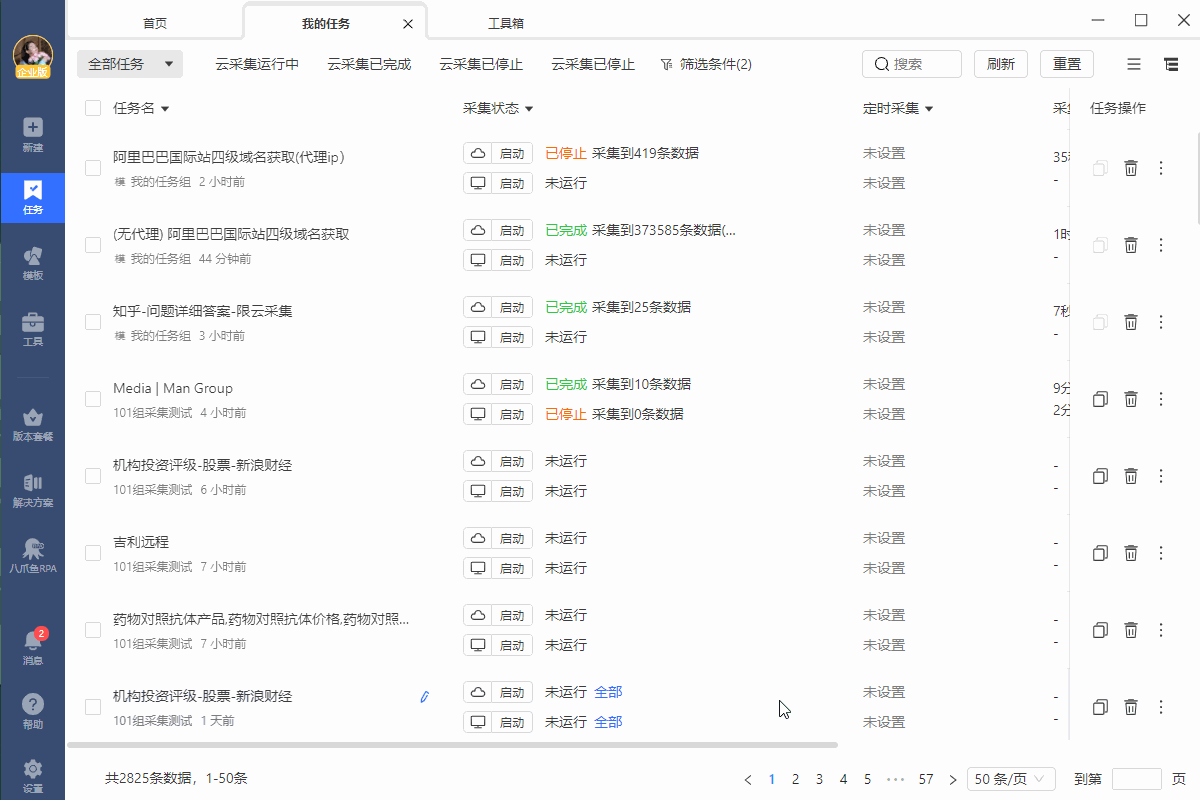The width and height of the screenshot is (1200, 800).
Task: Click the horizontal scrollbar under the table
Action: point(452,745)
